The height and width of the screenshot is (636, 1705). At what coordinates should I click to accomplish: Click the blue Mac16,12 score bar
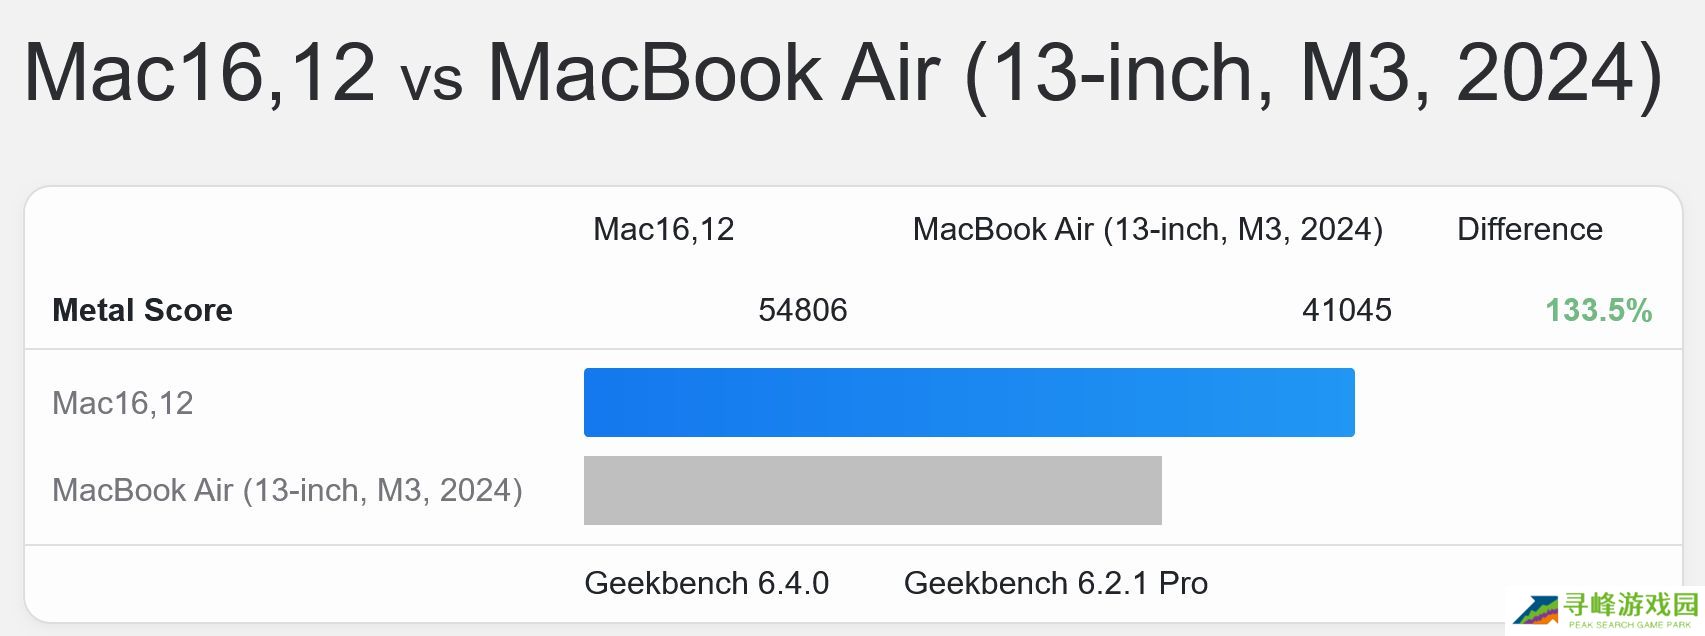click(968, 402)
